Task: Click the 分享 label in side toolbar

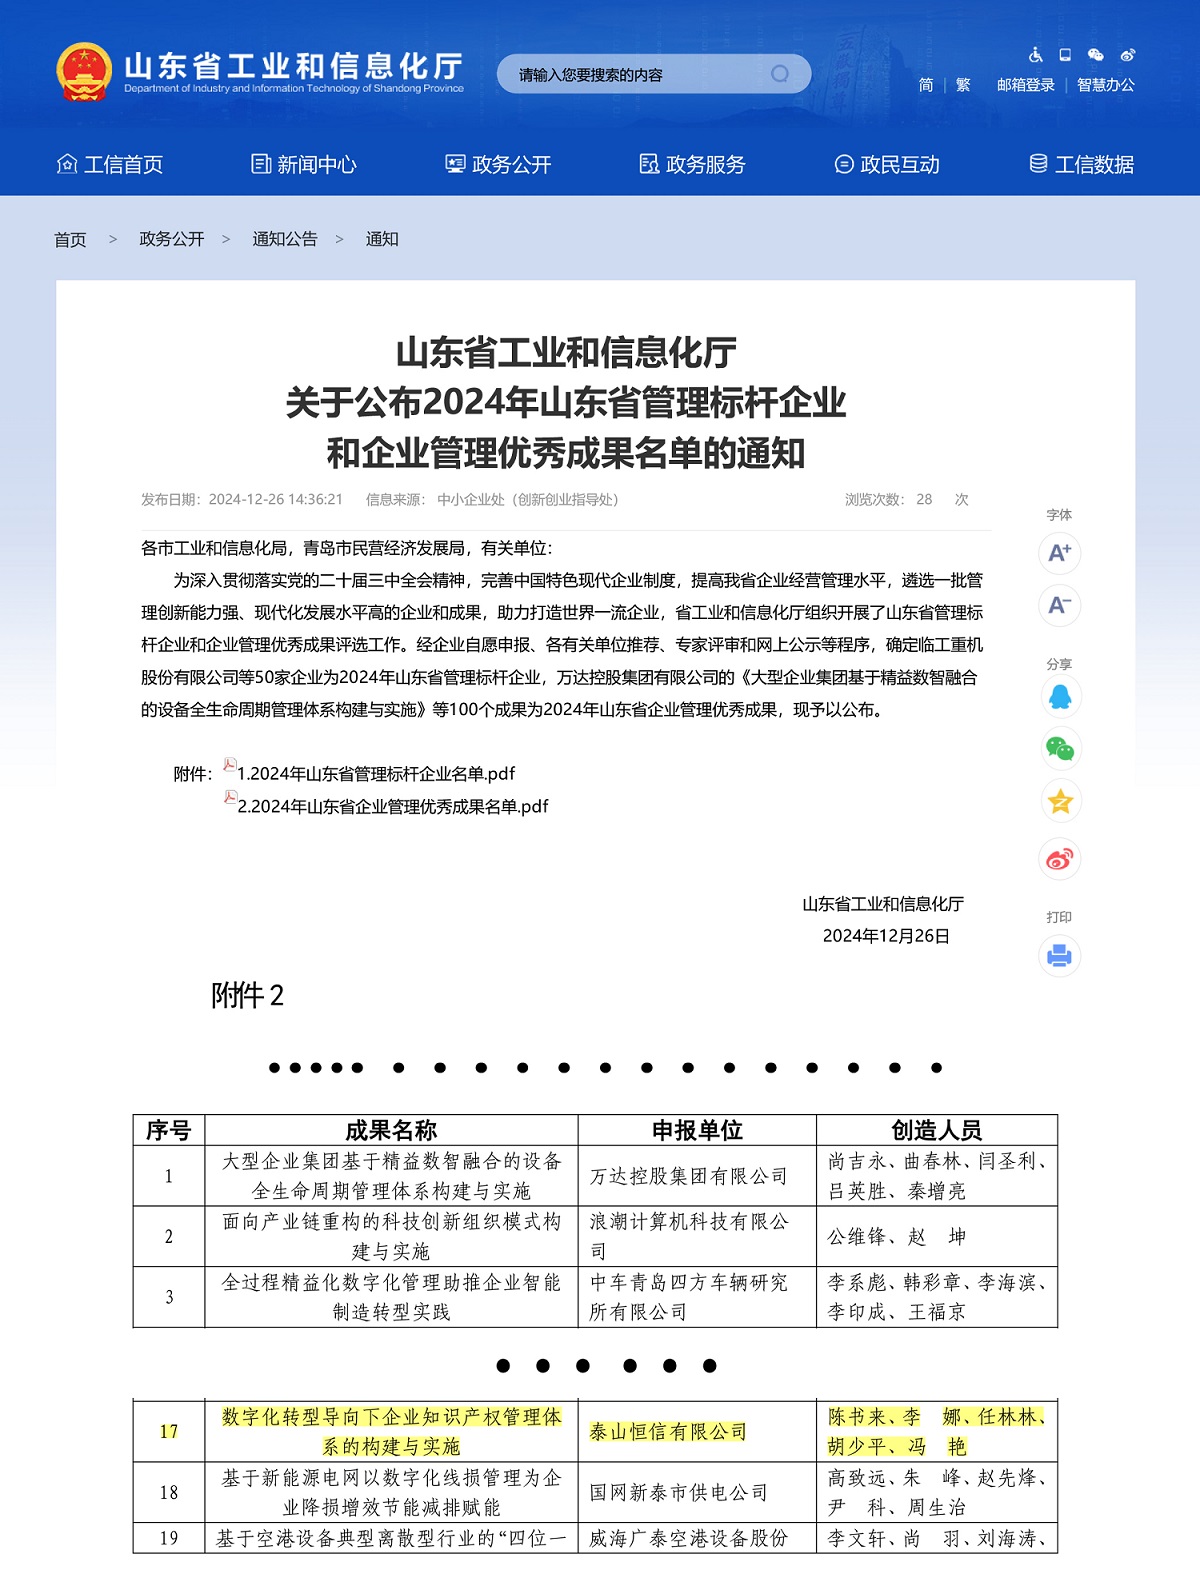Action: point(1059,664)
